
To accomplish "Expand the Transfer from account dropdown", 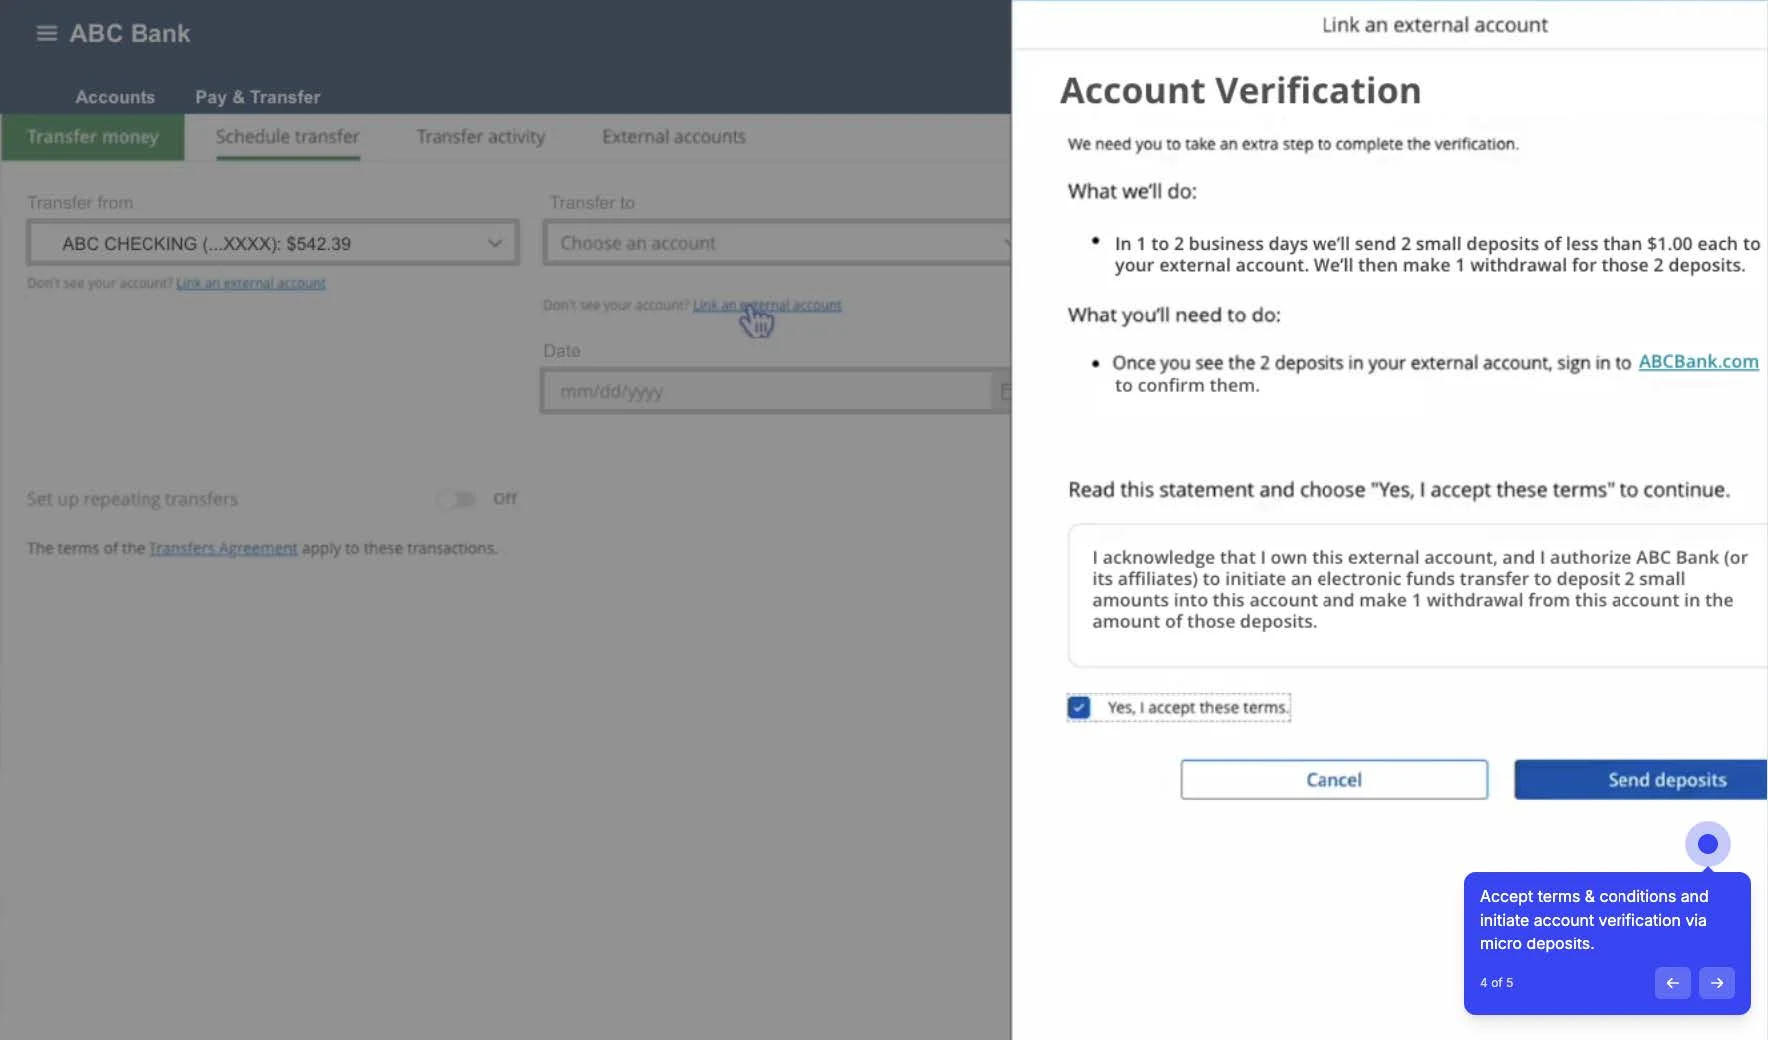I will [x=273, y=243].
